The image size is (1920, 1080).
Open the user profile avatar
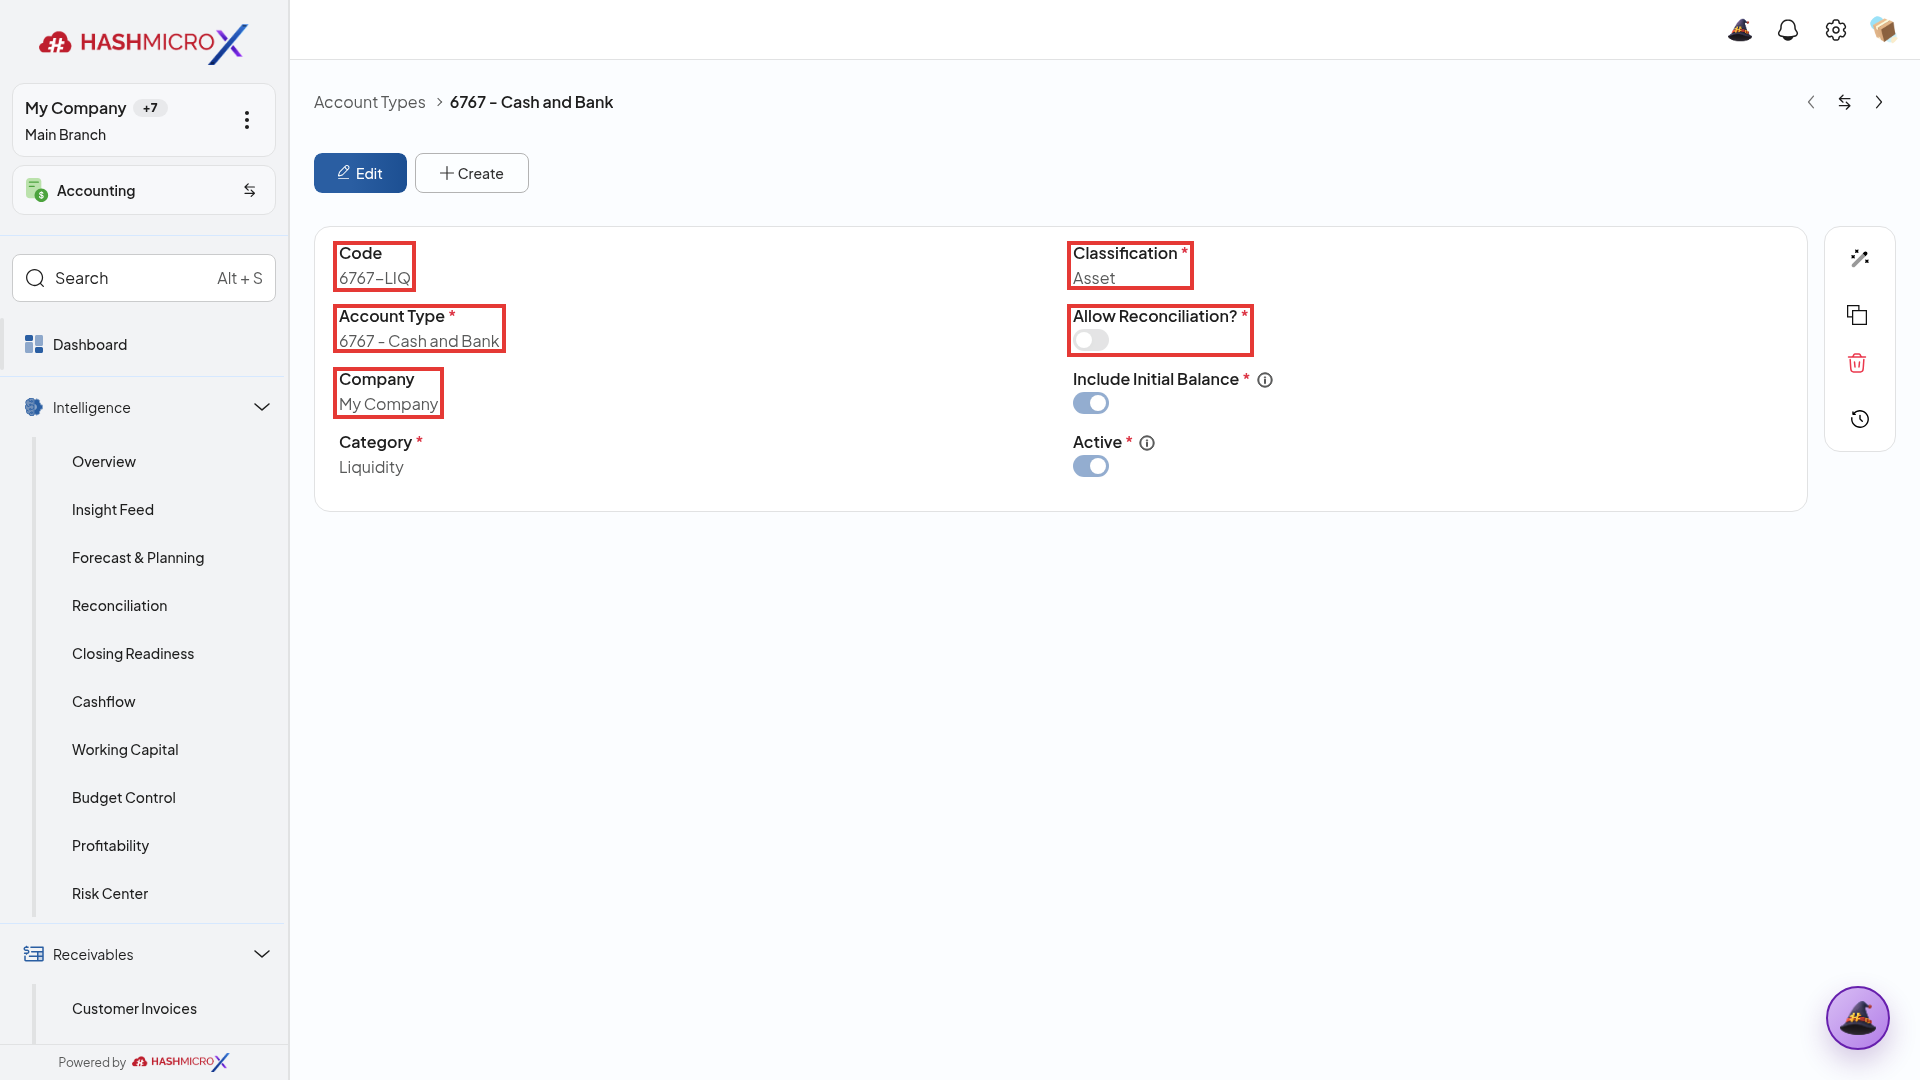[x=1884, y=30]
